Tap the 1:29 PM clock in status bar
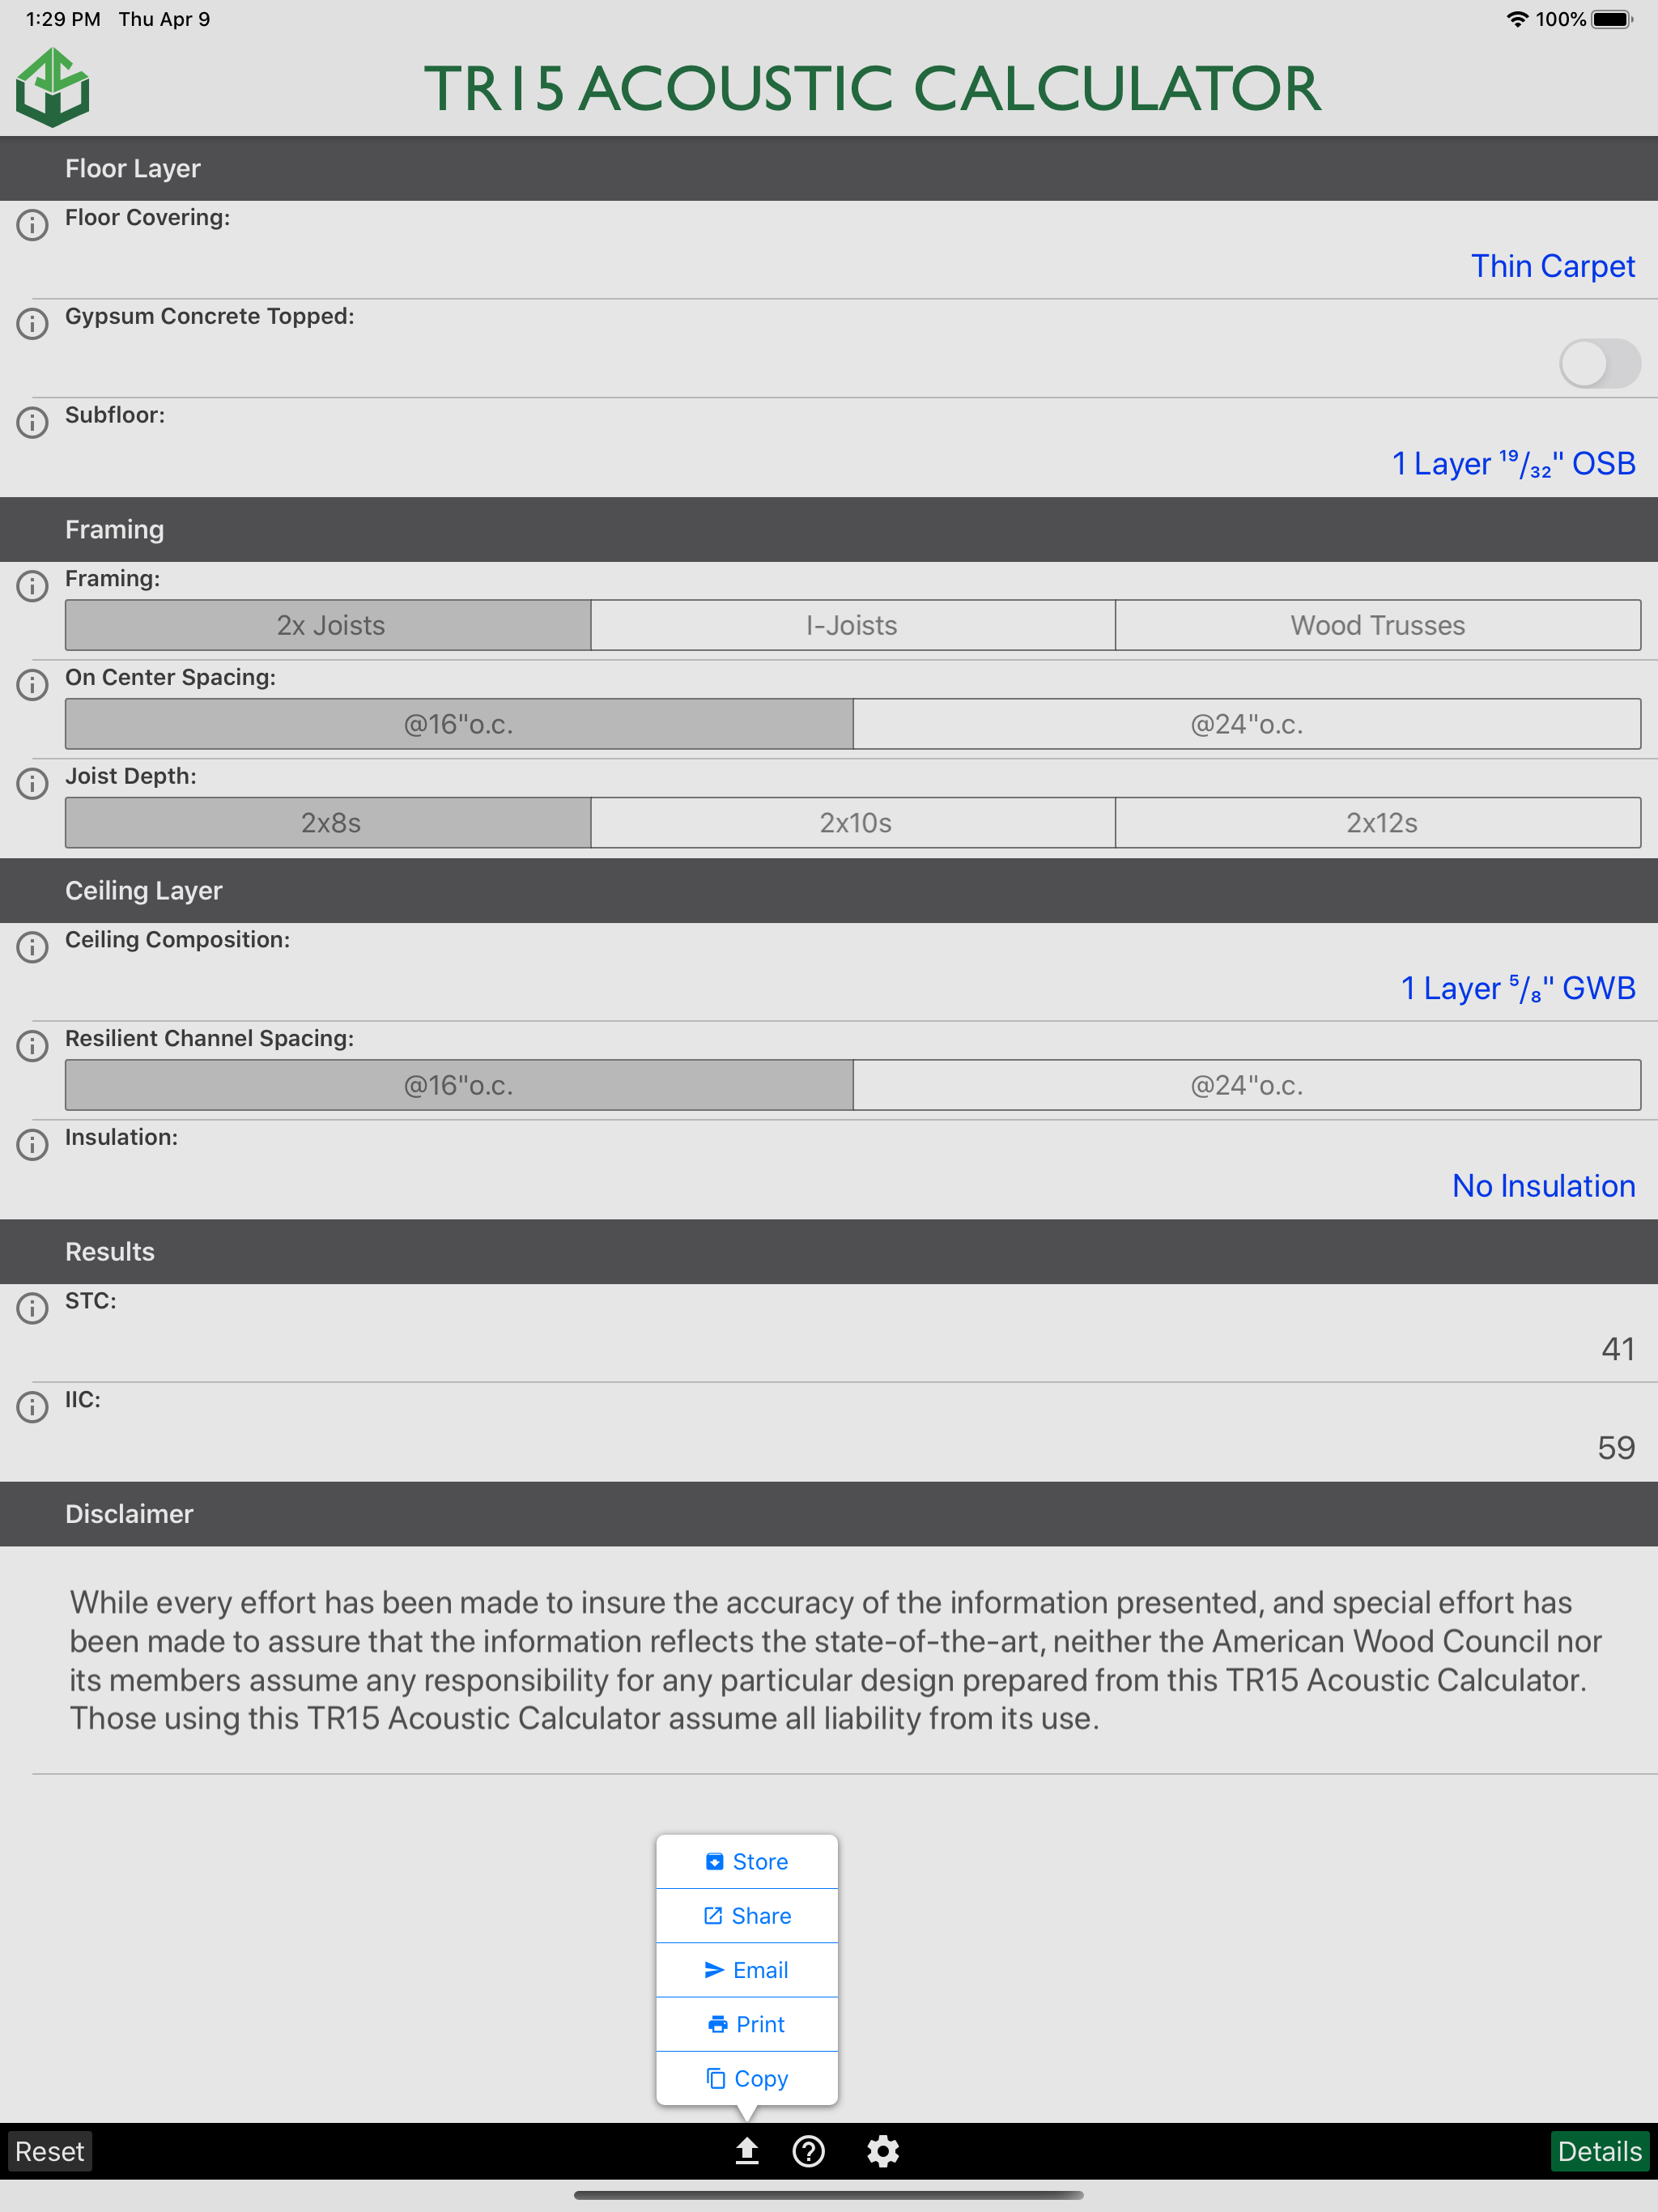1658x2212 pixels. [63, 19]
